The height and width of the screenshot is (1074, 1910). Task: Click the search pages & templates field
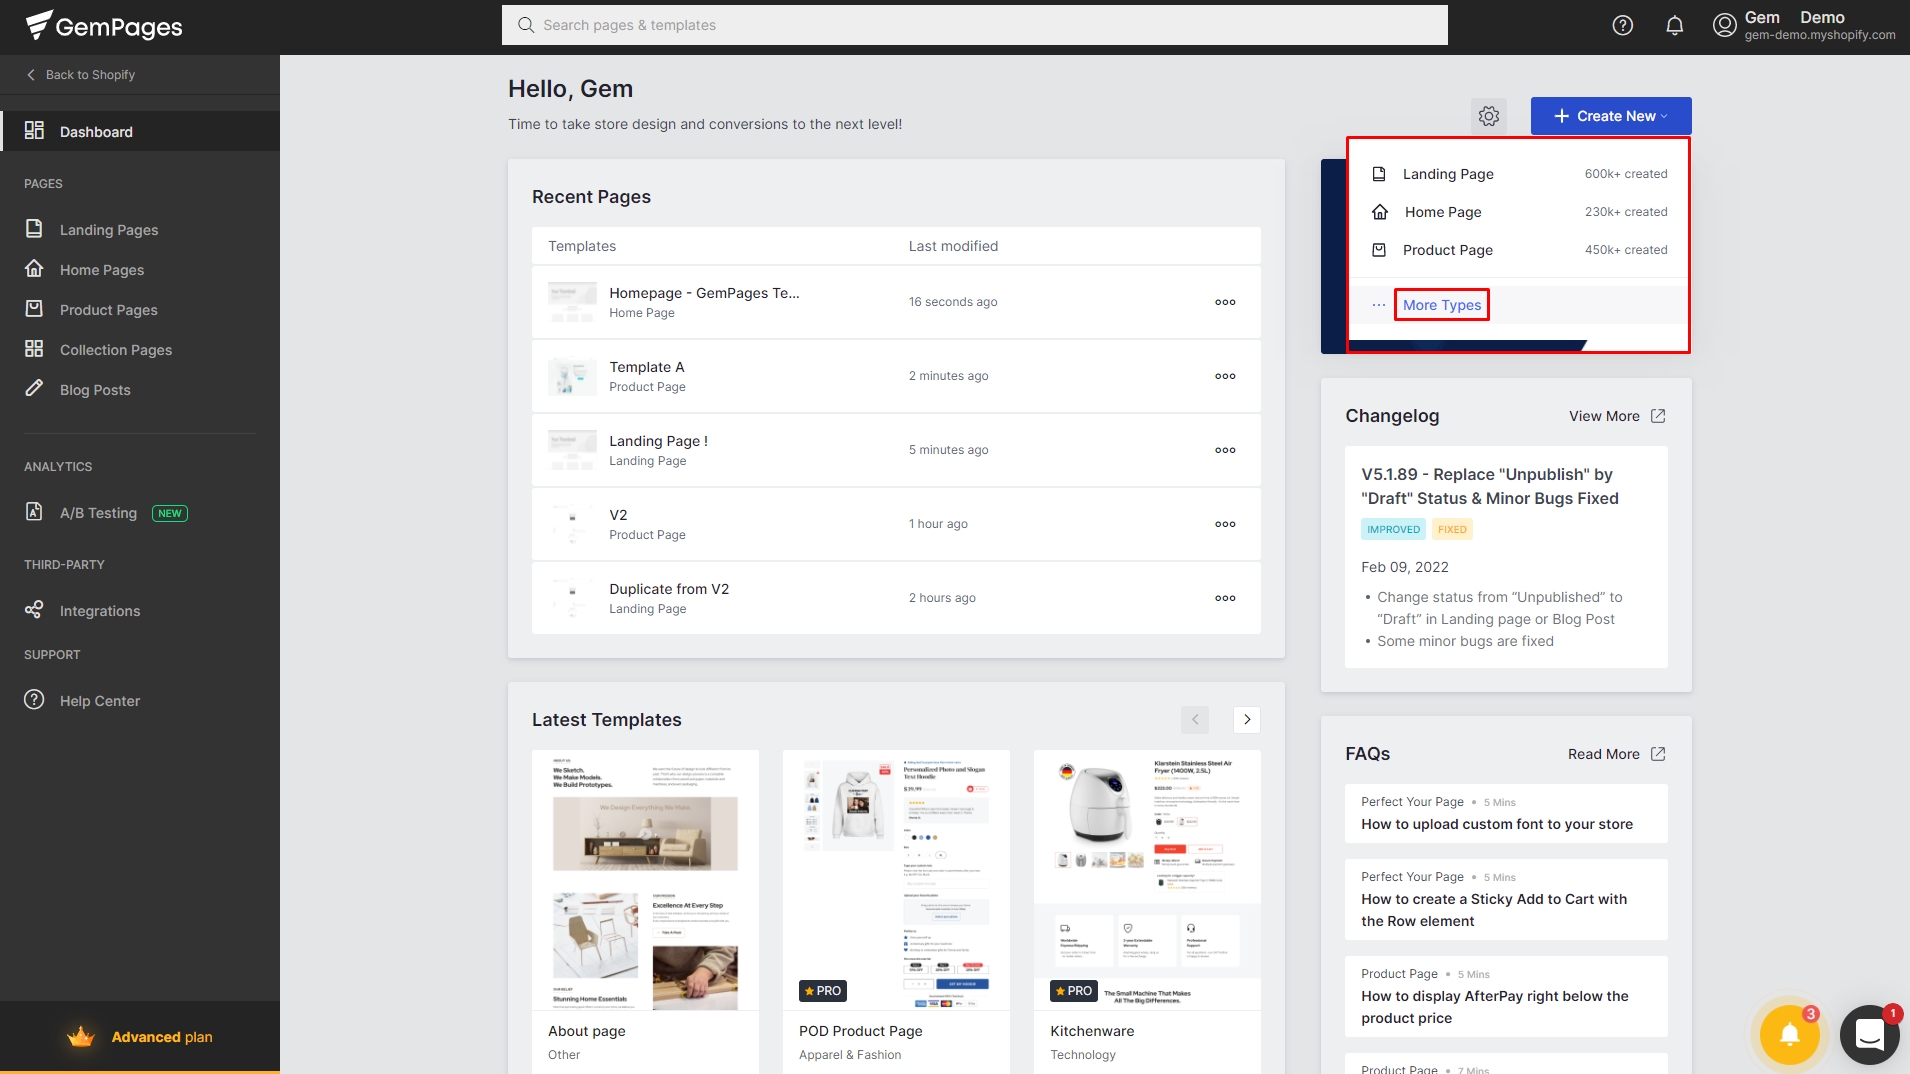[x=975, y=25]
